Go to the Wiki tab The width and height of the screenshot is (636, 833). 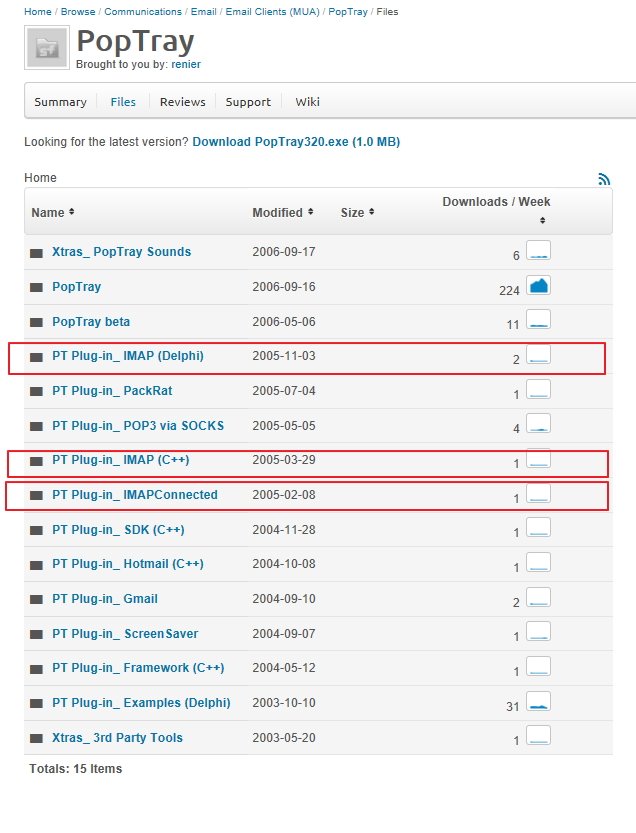point(307,102)
